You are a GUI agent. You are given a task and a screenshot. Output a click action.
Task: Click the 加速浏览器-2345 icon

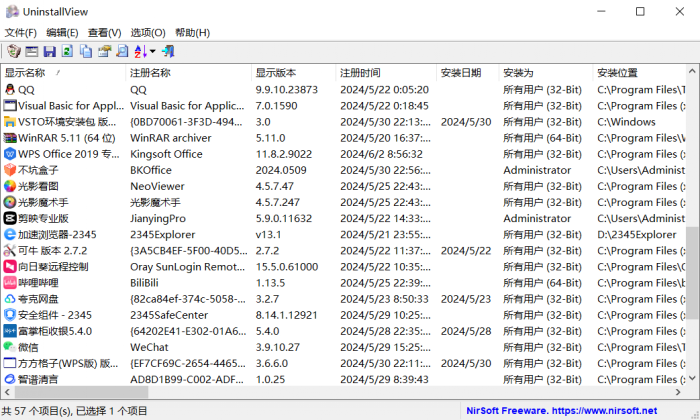(10, 234)
